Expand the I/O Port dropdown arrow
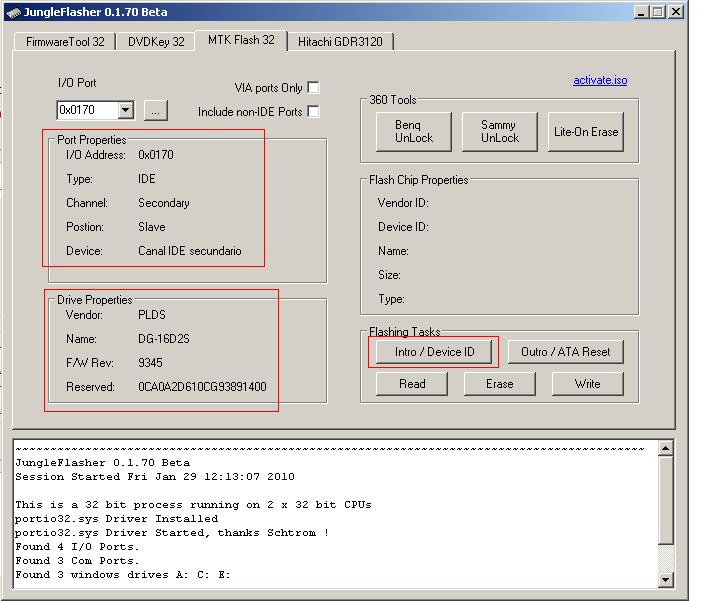The image size is (720, 601). tap(125, 110)
